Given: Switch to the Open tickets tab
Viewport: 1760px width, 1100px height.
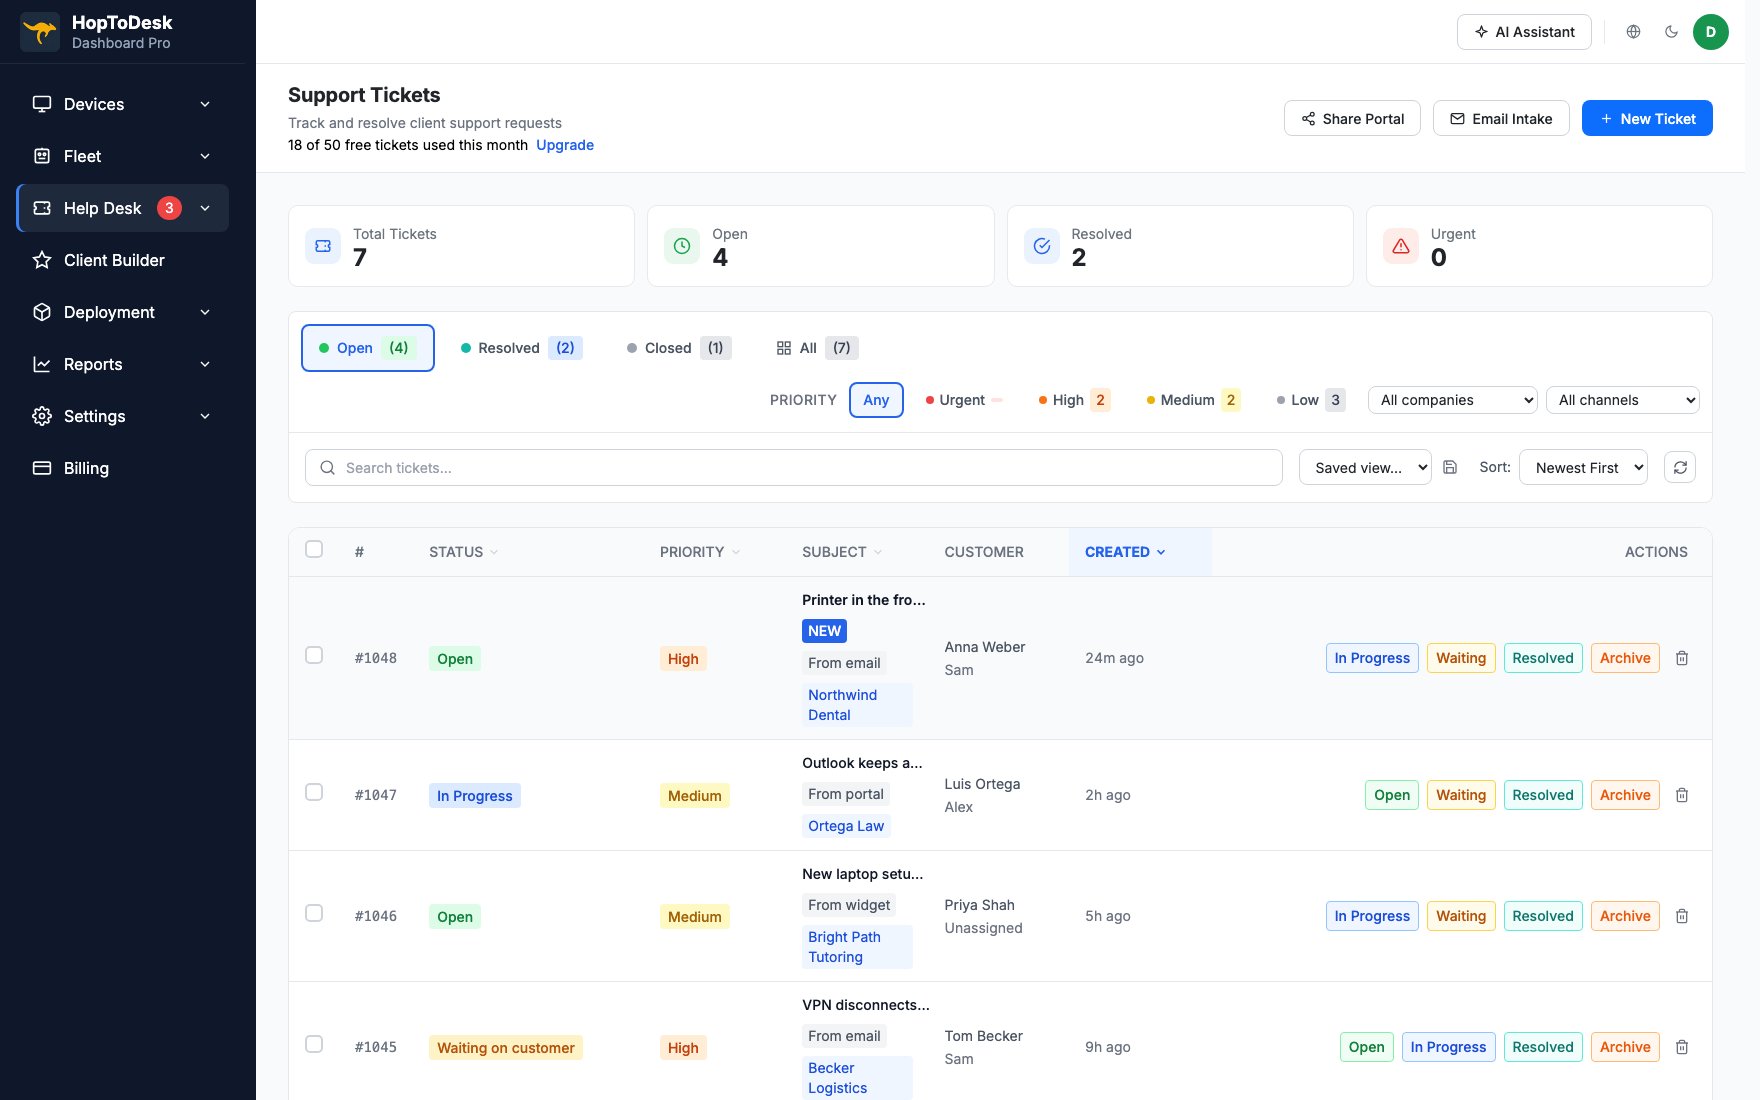Looking at the screenshot, I should 368,348.
